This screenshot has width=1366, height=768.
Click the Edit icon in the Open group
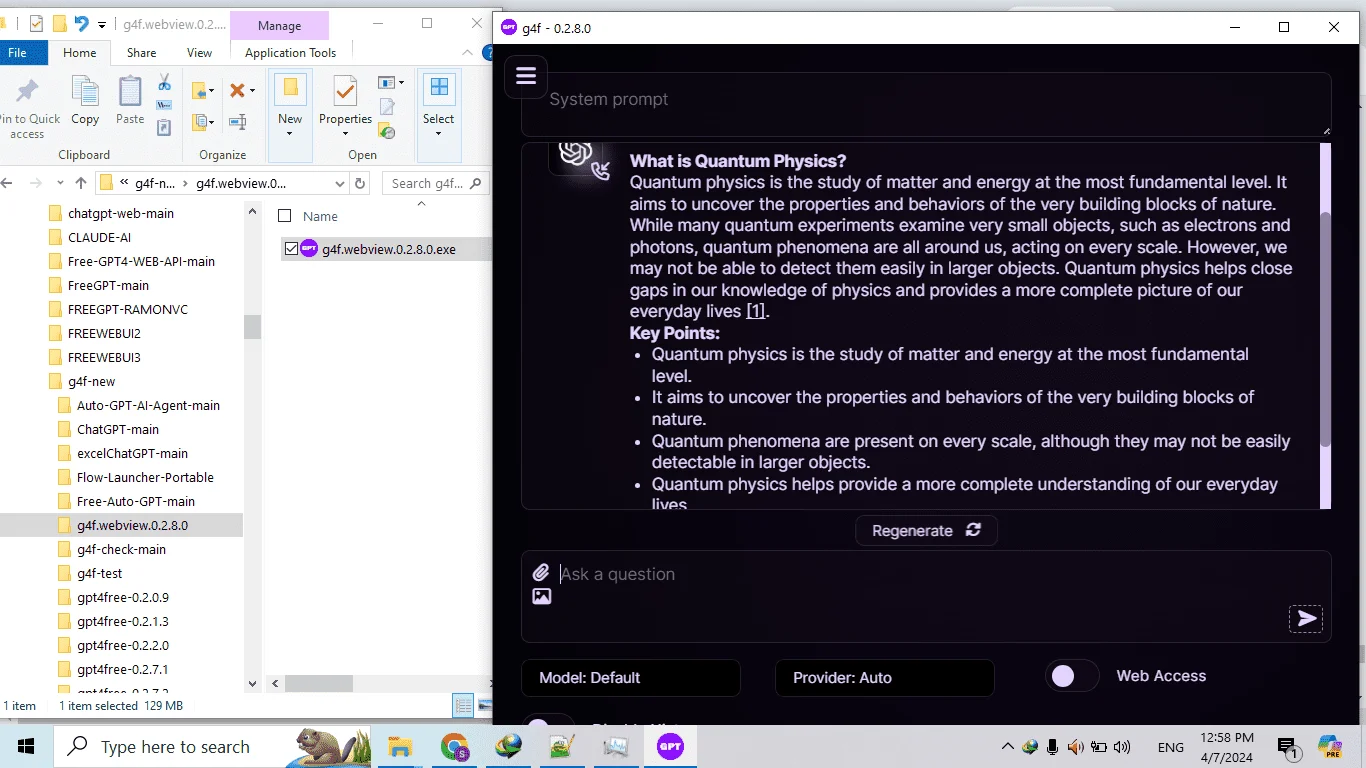pyautogui.click(x=387, y=106)
